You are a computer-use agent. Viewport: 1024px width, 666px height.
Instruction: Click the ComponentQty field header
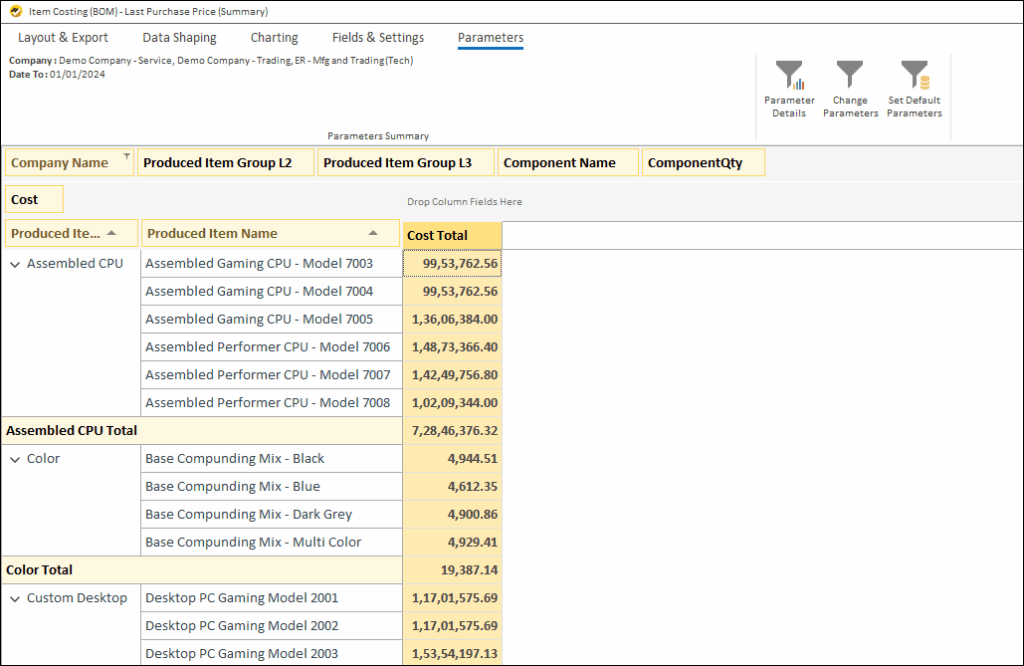pos(703,163)
